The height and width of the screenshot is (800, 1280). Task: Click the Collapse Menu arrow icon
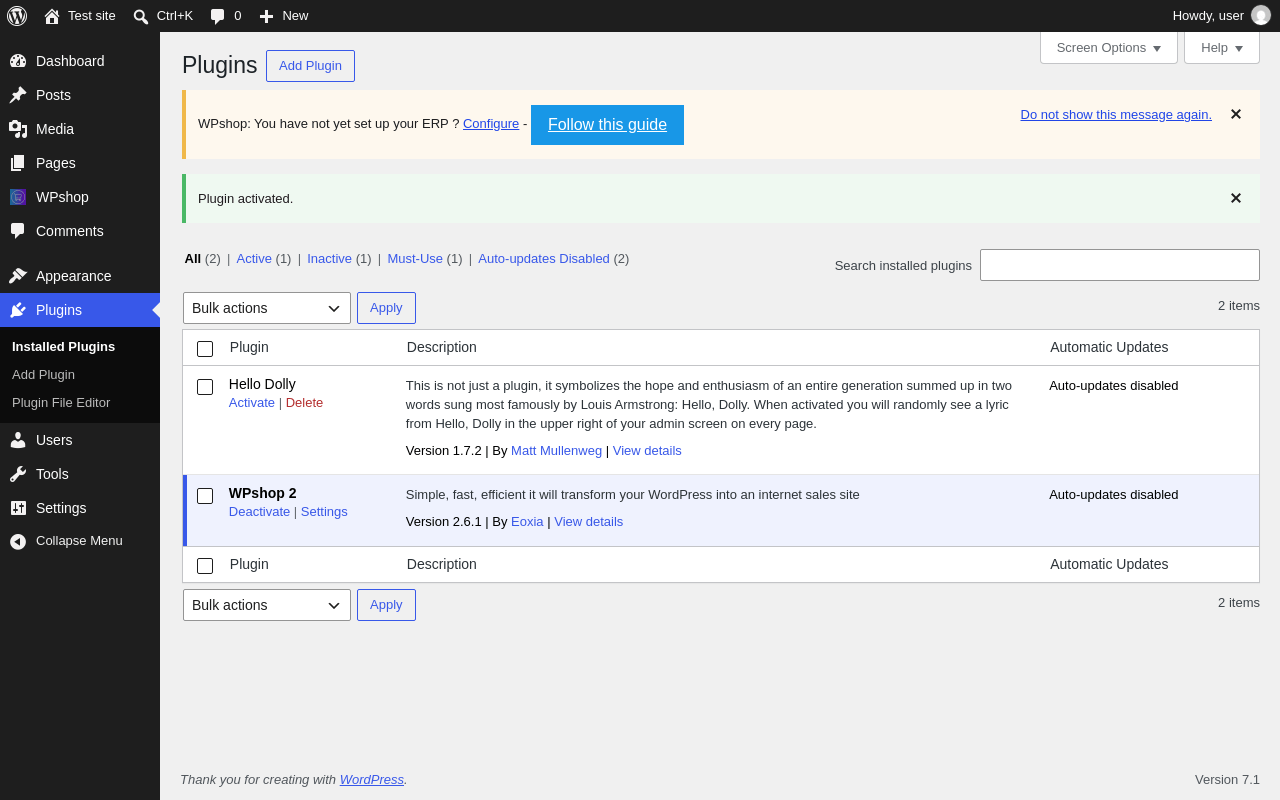click(18, 542)
